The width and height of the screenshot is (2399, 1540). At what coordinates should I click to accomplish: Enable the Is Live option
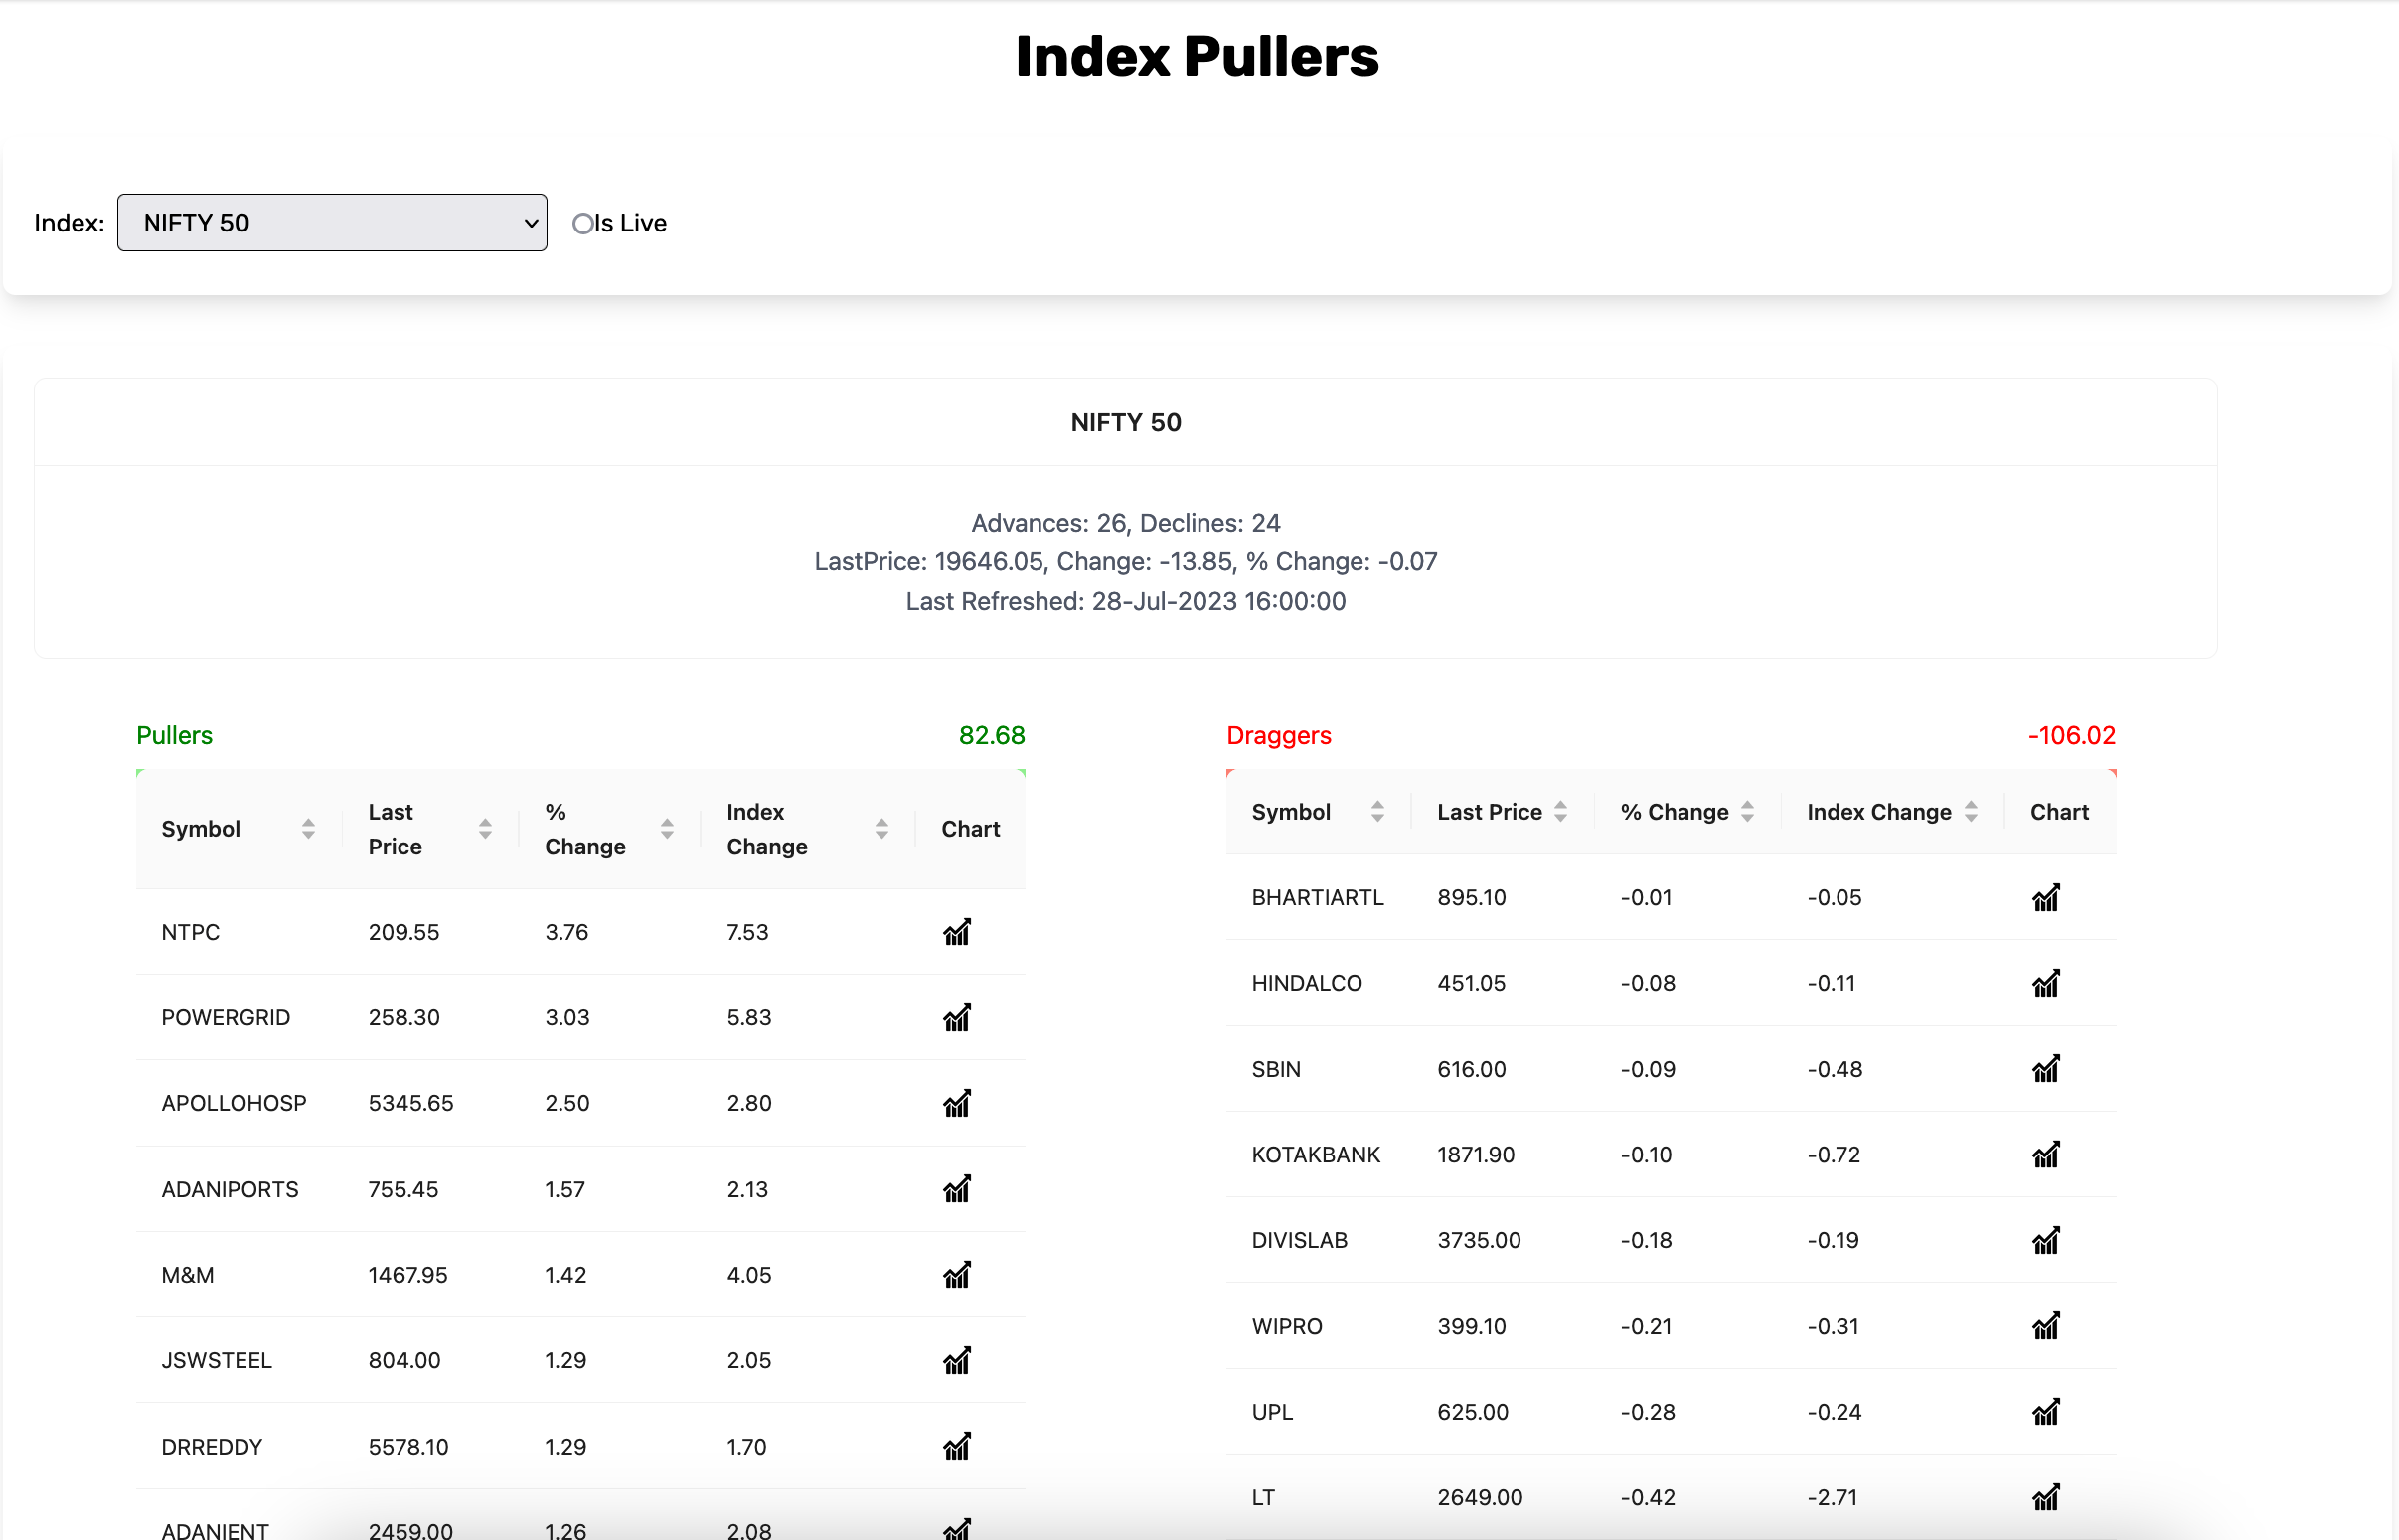(583, 223)
